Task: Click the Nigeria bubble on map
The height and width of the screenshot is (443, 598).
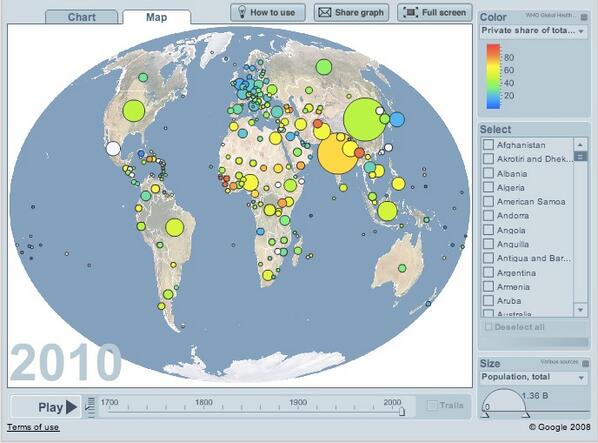Action: [251, 183]
